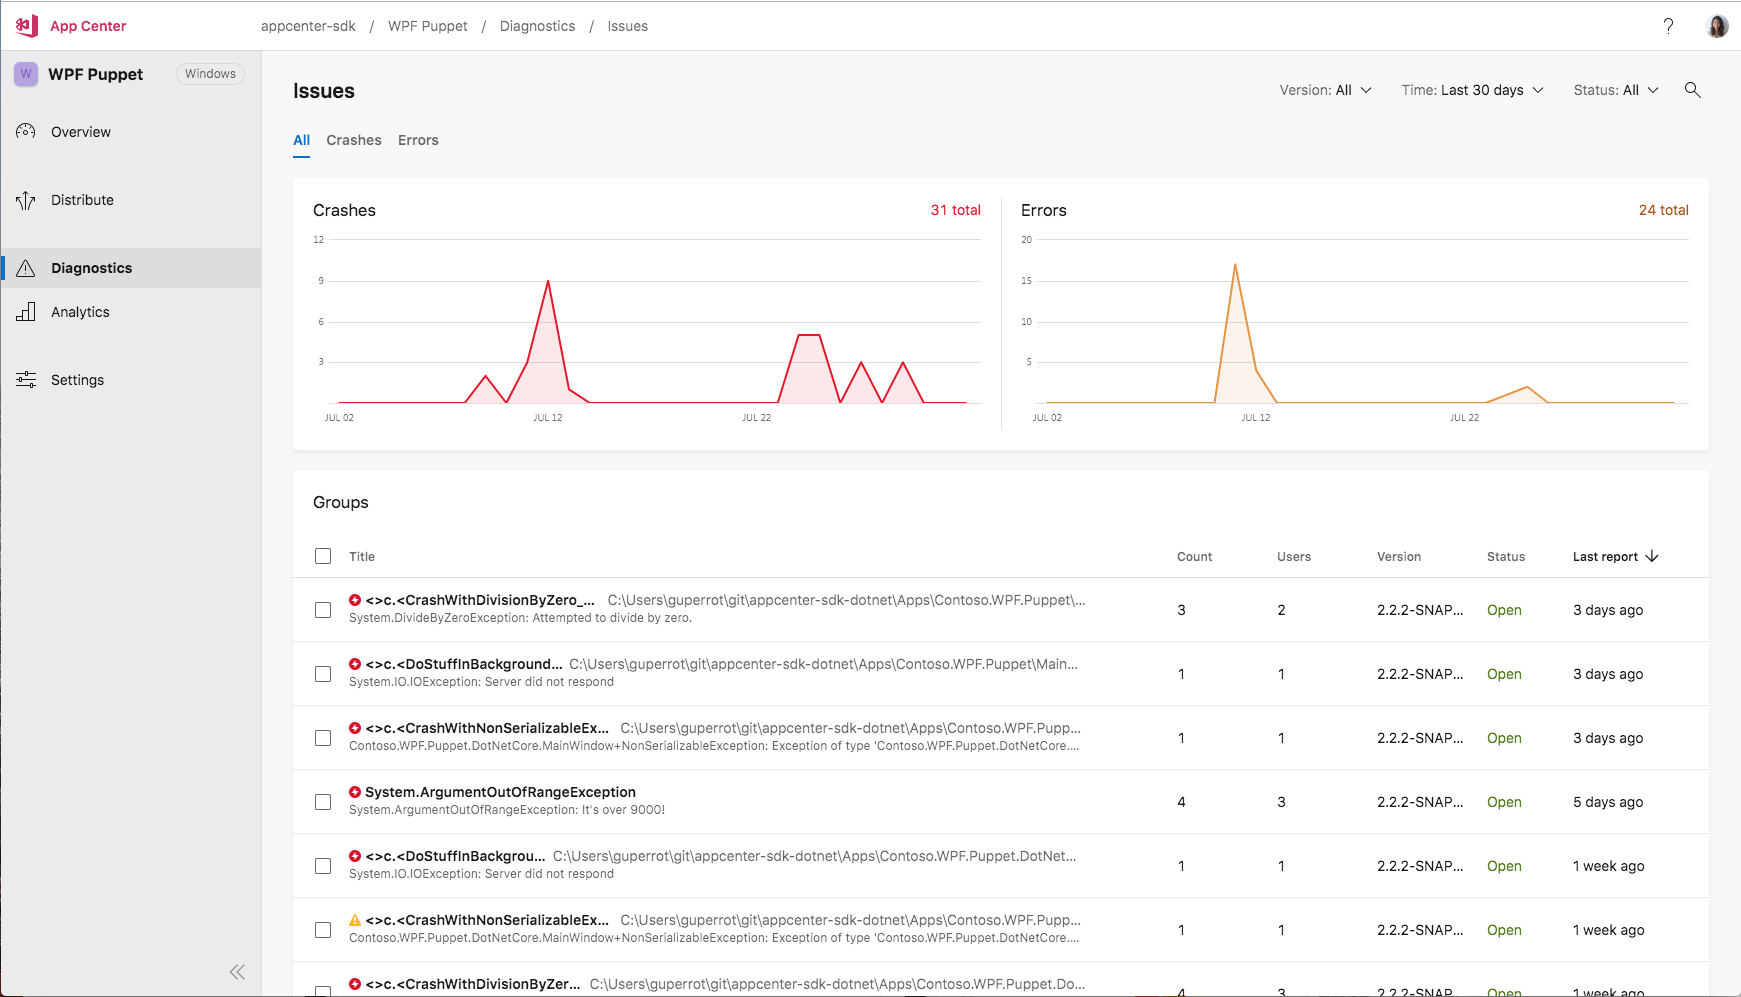Screen dimensions: 1741x997
Task: Click the Analytics bar chart icon
Action: pos(26,312)
